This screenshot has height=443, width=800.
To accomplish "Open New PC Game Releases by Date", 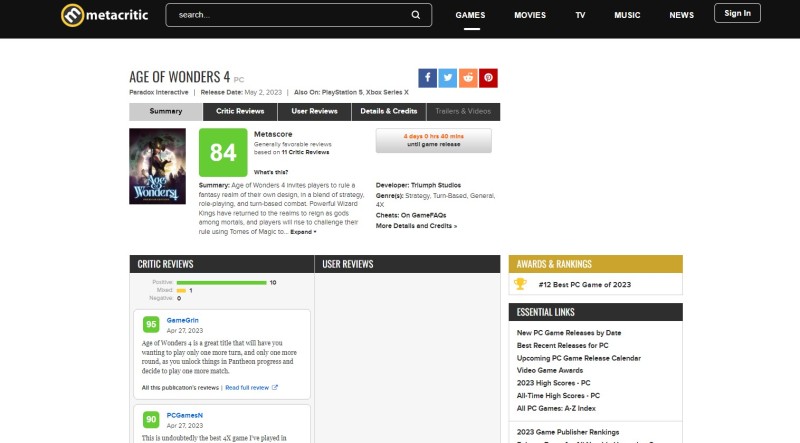I will (x=569, y=333).
